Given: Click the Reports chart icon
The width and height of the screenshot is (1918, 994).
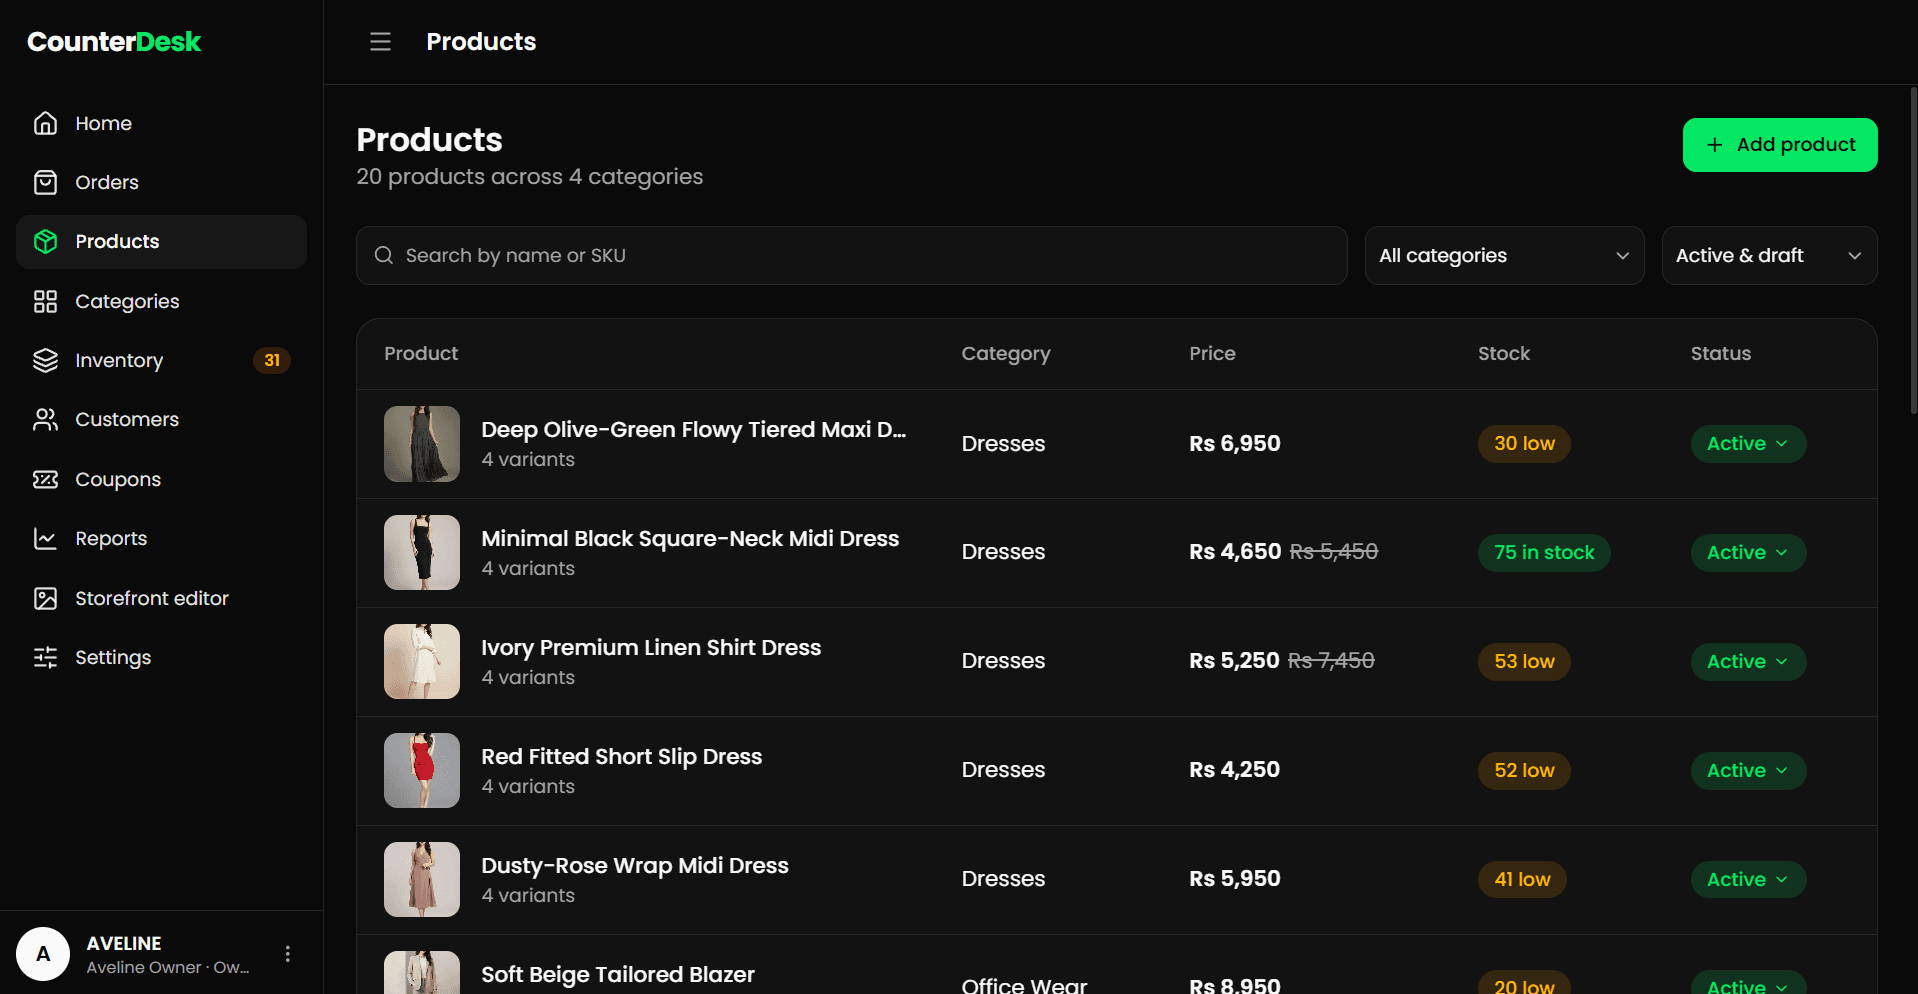Looking at the screenshot, I should point(45,538).
